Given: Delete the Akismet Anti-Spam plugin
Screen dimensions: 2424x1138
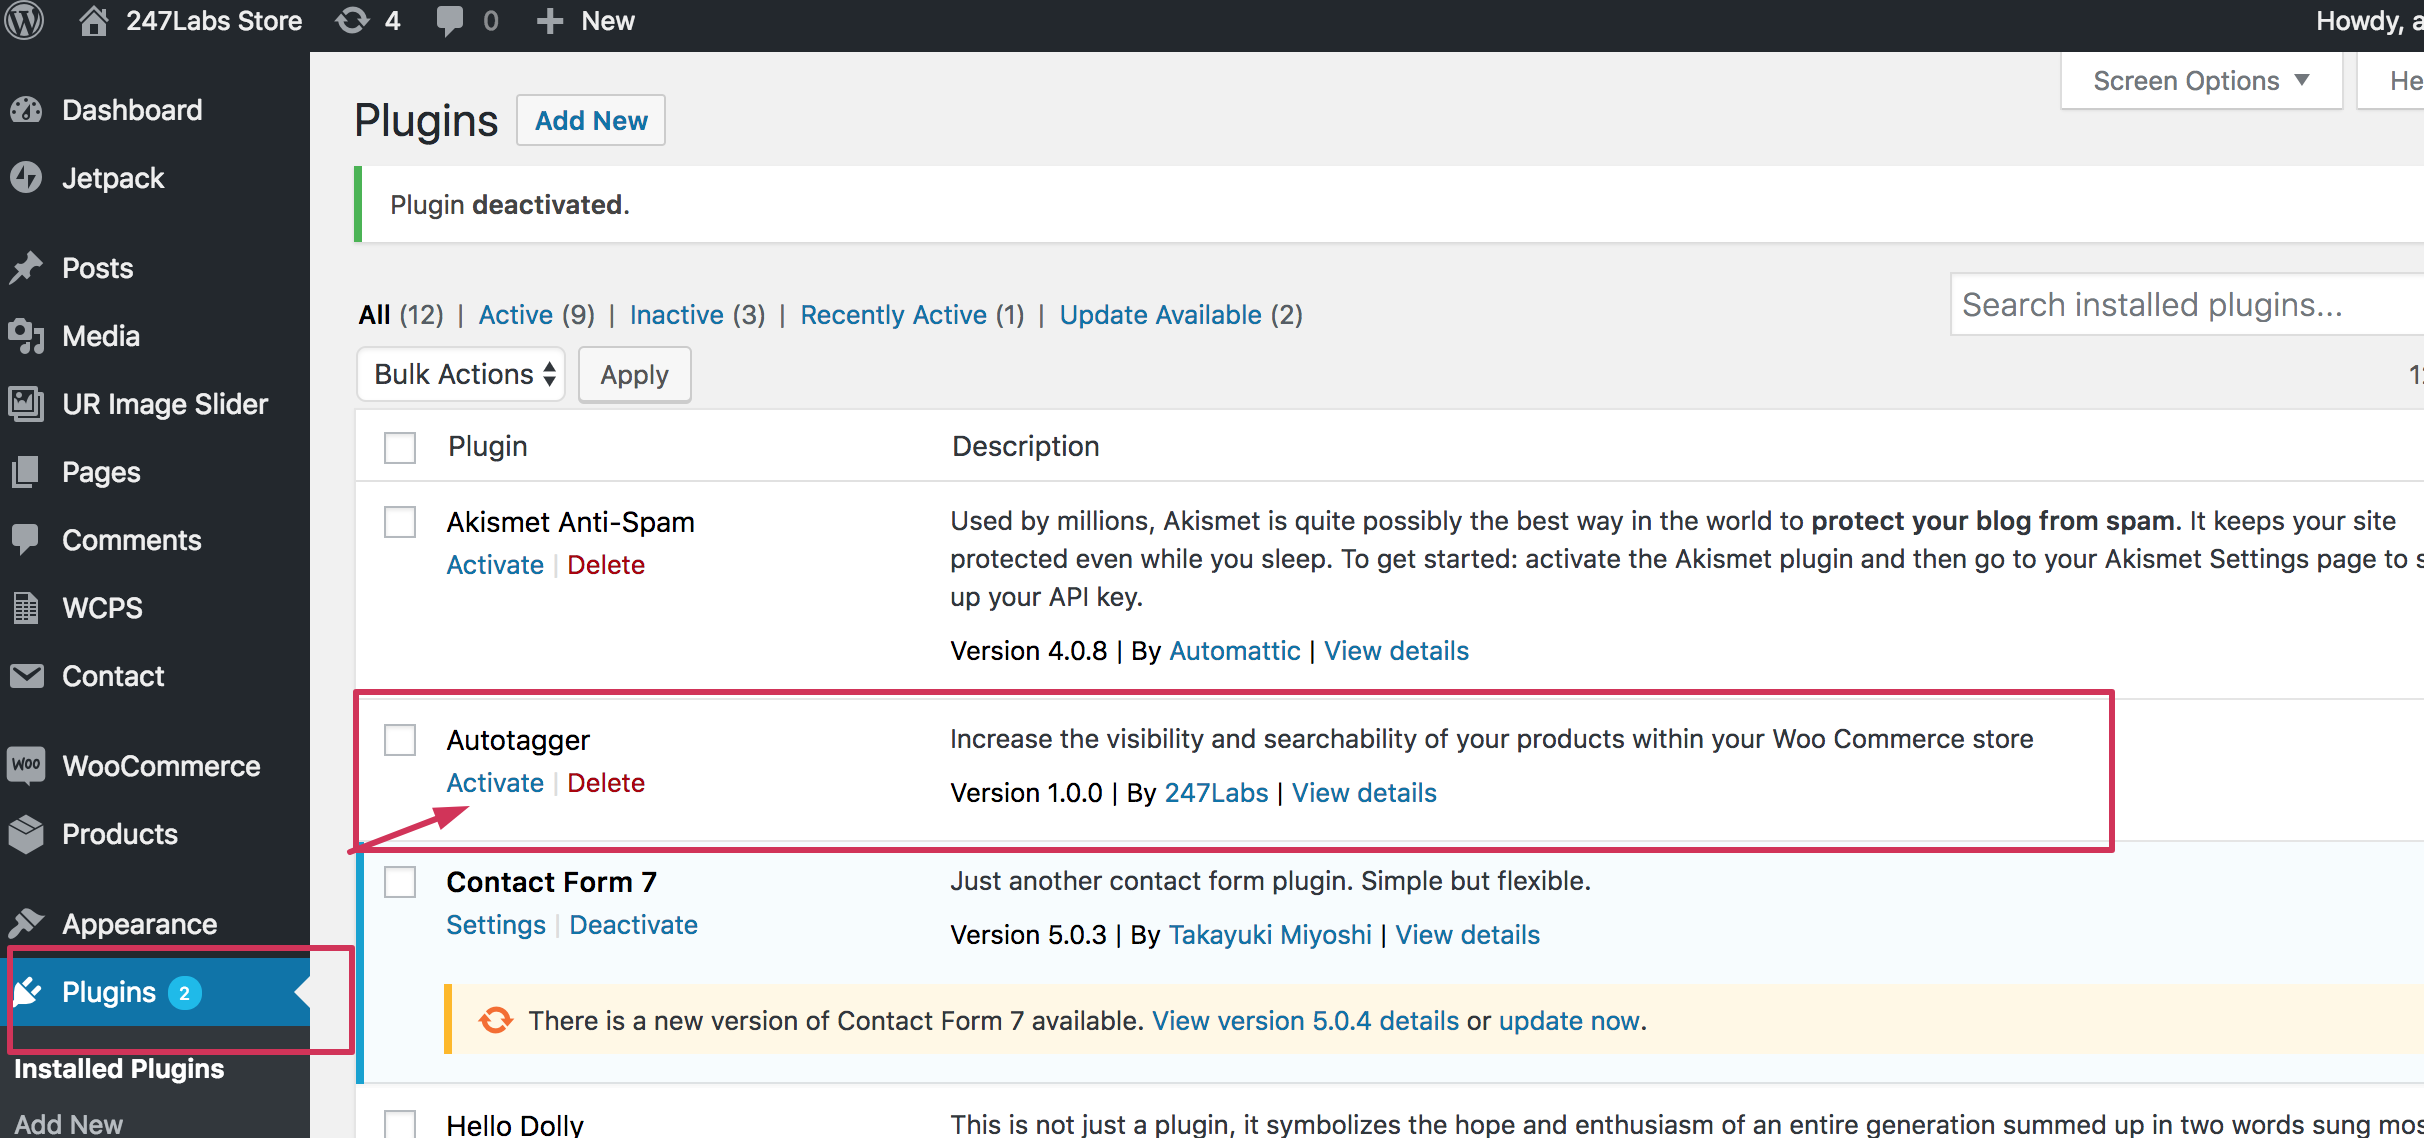Looking at the screenshot, I should tap(606, 565).
